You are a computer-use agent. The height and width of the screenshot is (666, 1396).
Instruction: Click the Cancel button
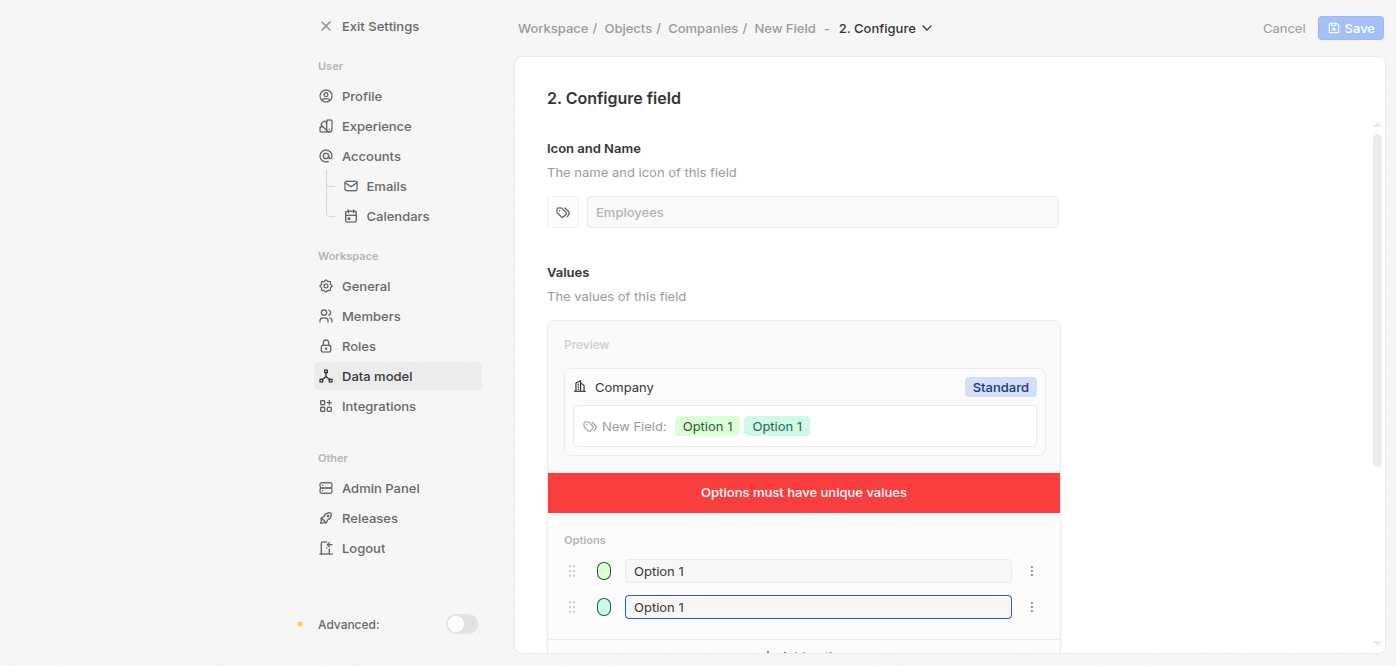(1284, 29)
